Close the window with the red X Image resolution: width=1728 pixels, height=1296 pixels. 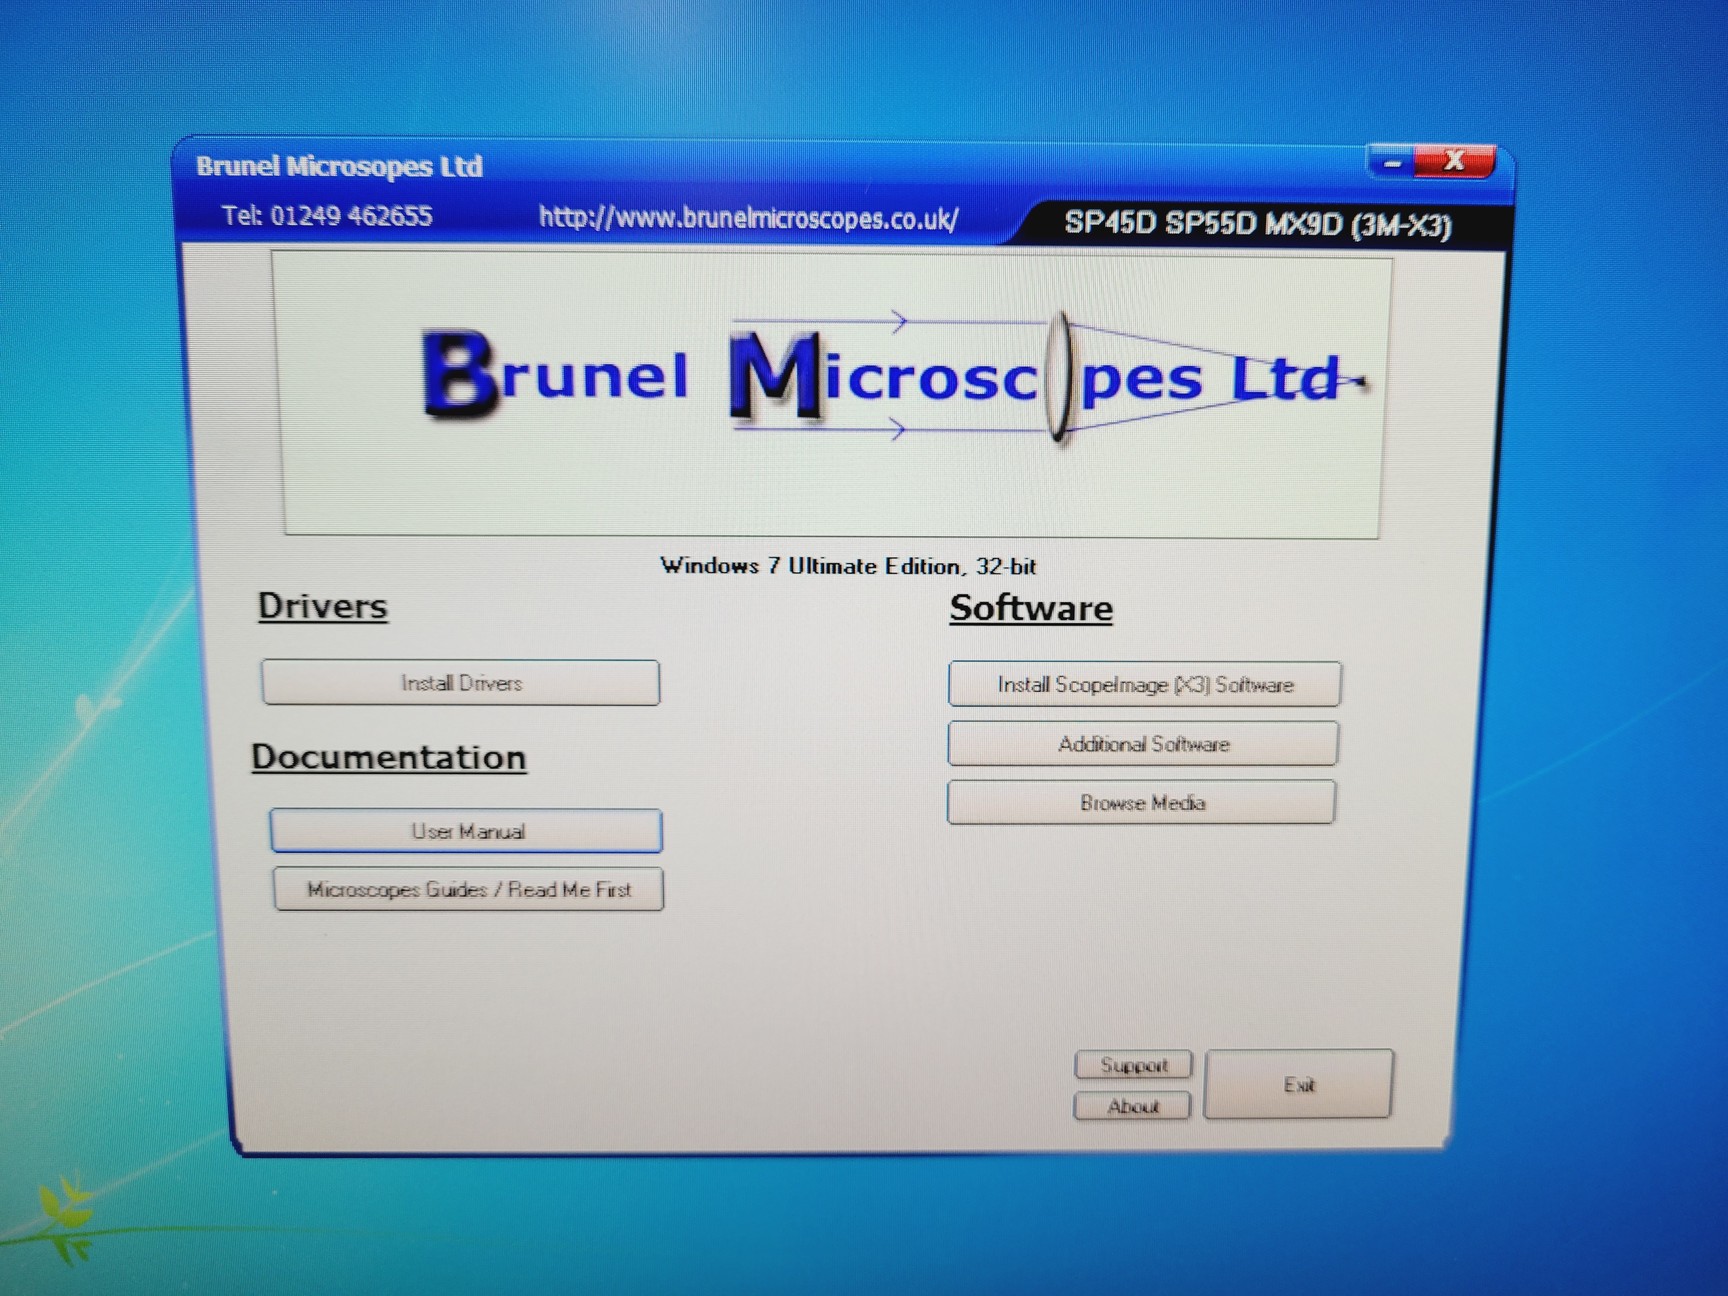pyautogui.click(x=1455, y=161)
